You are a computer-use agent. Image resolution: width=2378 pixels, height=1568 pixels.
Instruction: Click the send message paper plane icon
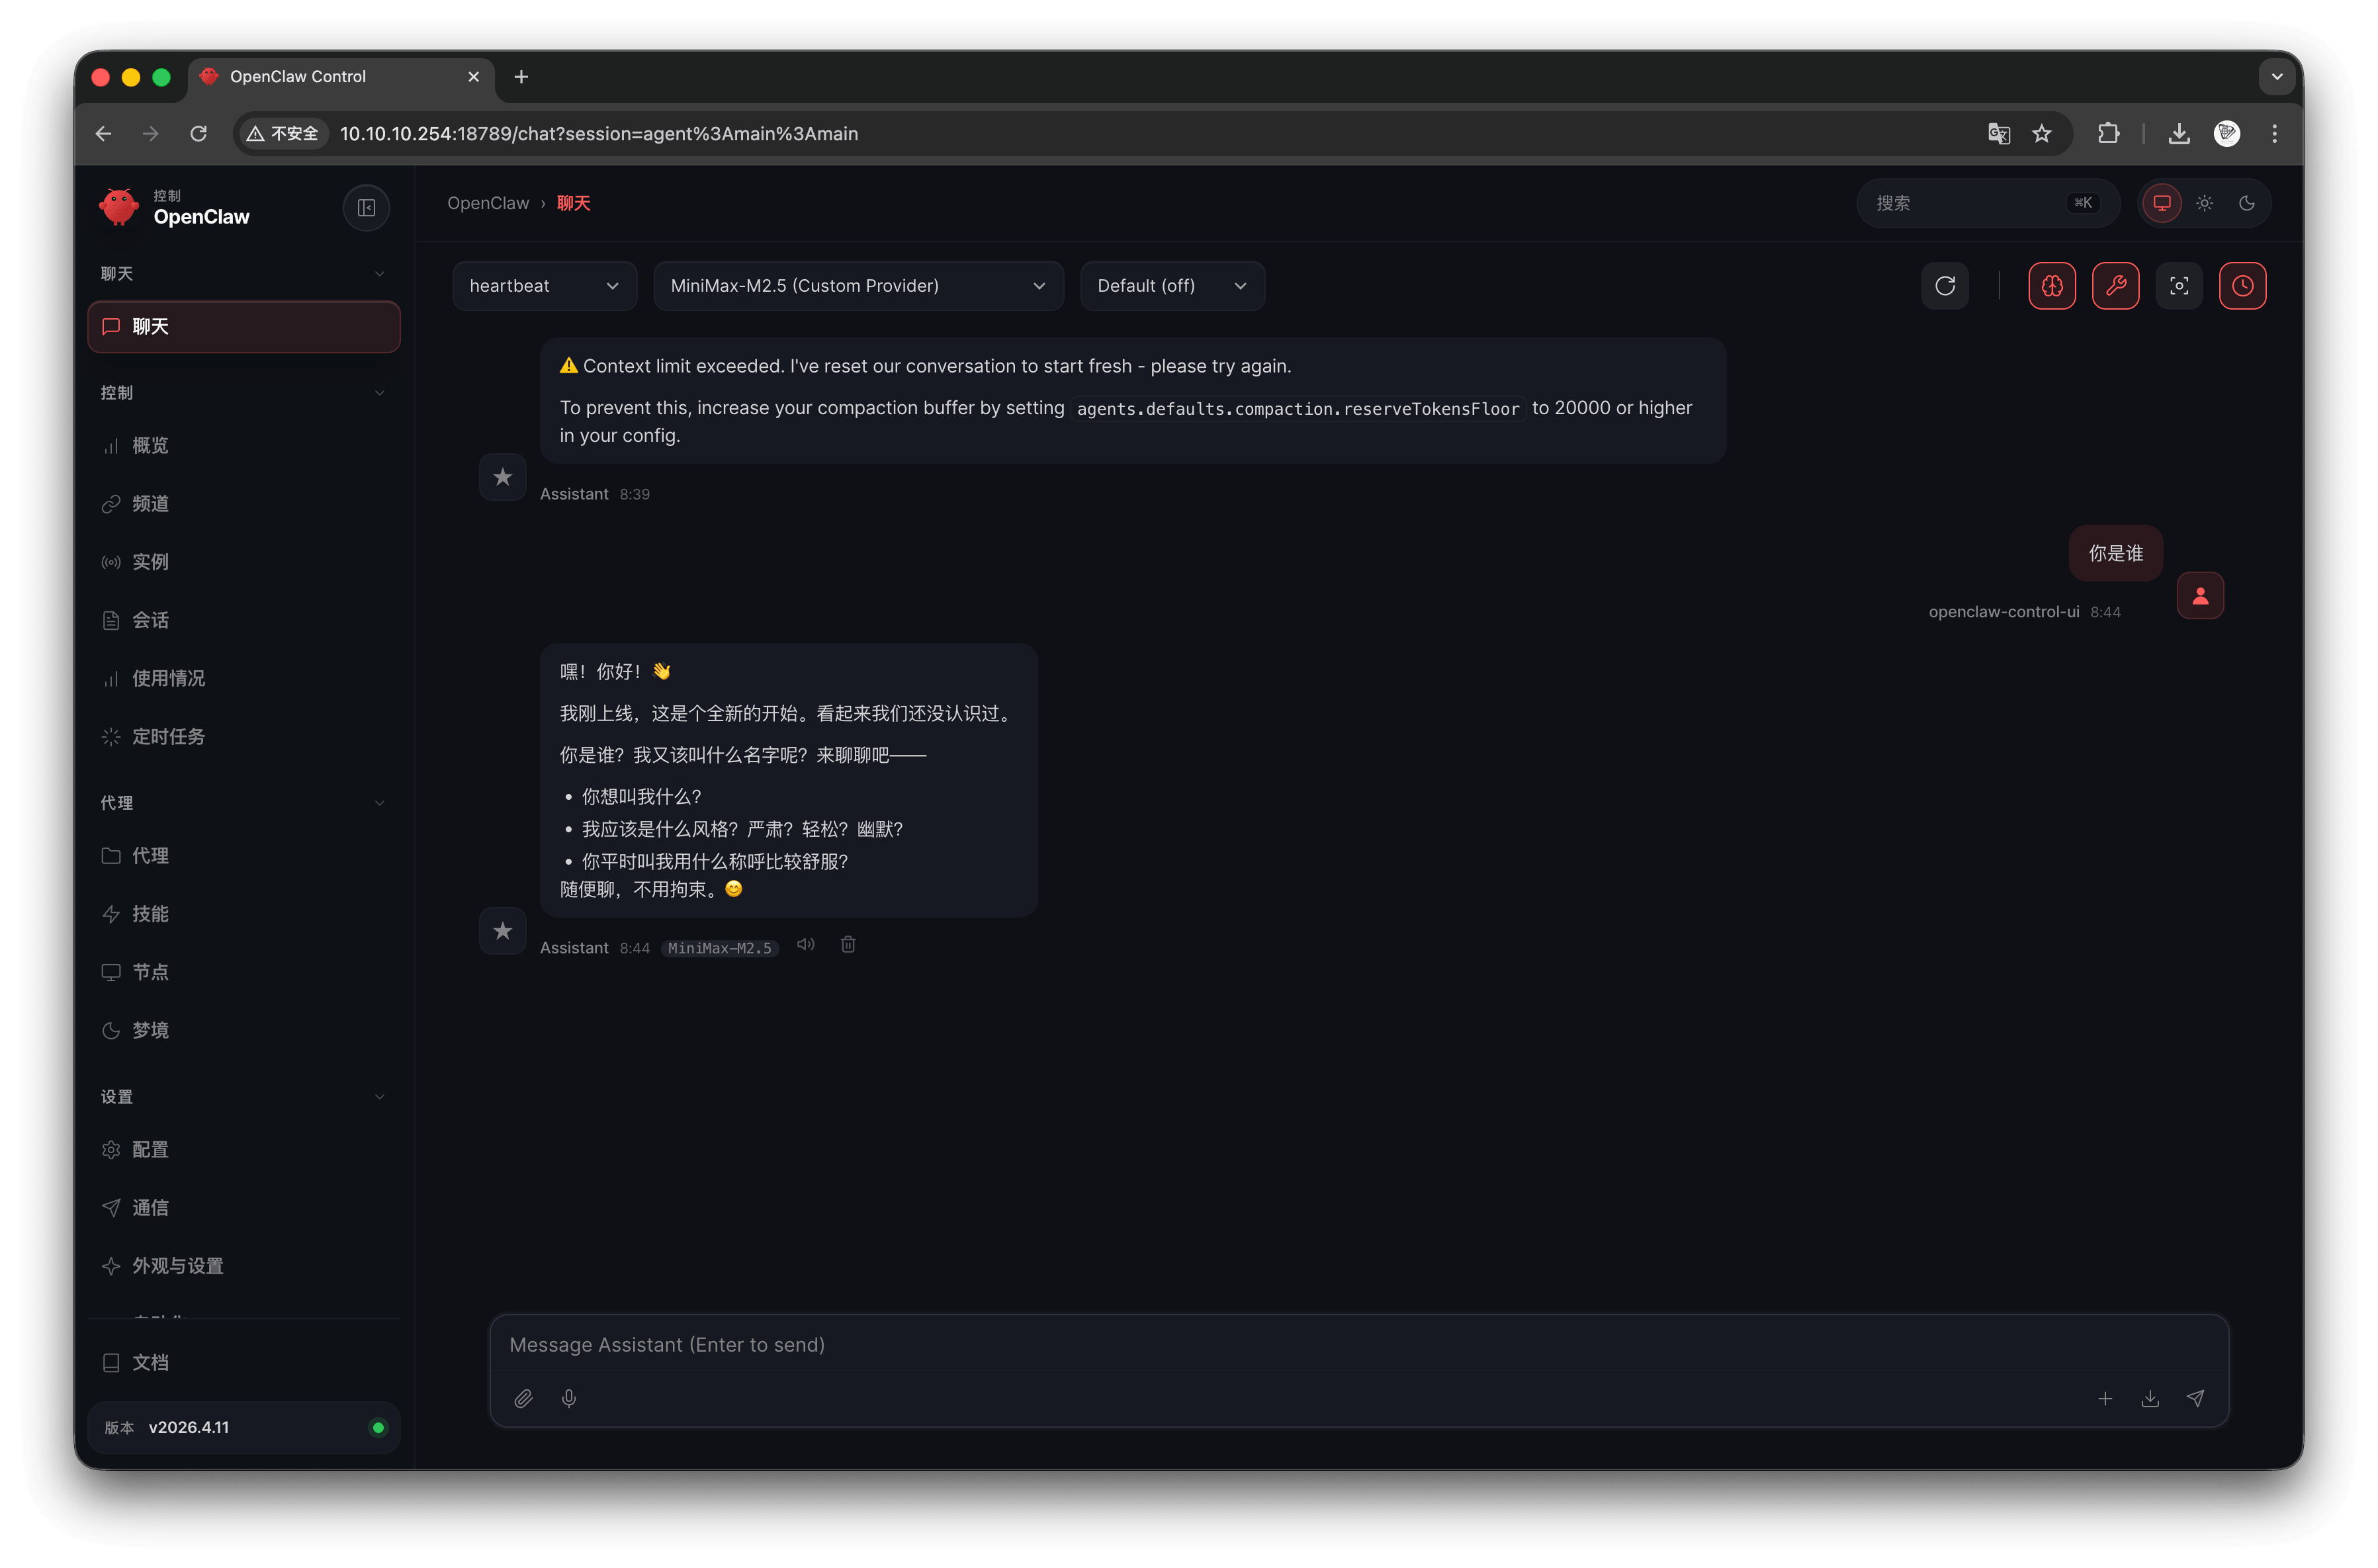(x=2195, y=1398)
